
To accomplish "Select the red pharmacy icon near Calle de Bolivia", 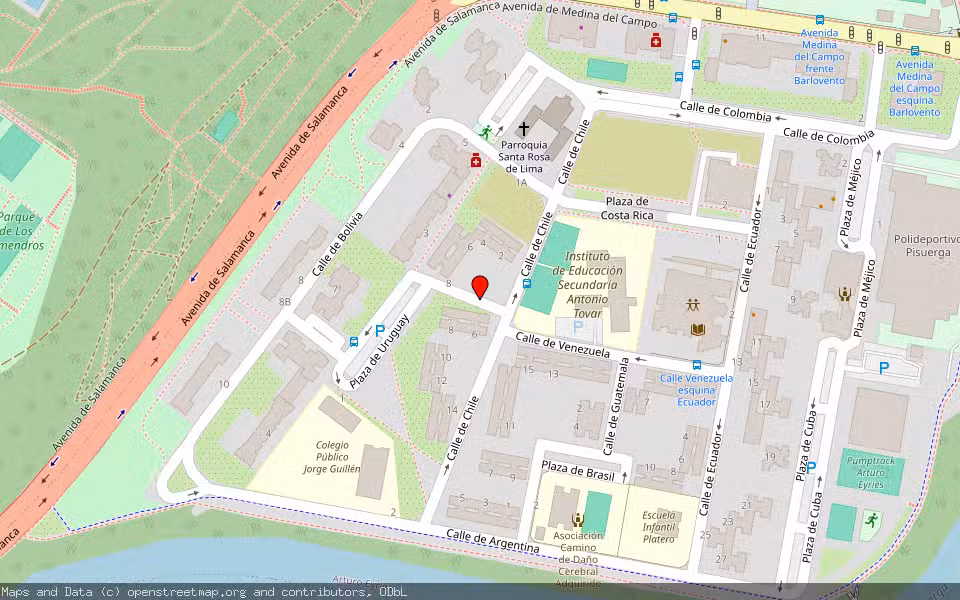I will (x=476, y=160).
